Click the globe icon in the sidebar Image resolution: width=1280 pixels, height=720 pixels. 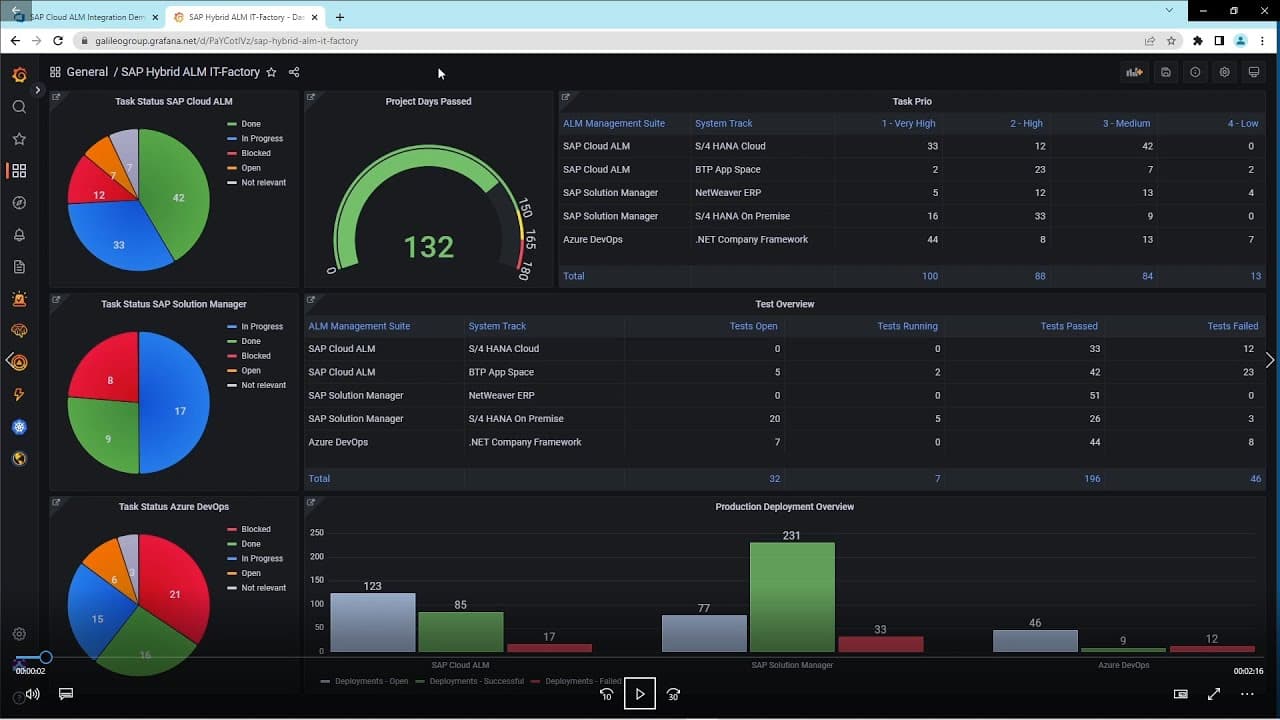(19, 459)
